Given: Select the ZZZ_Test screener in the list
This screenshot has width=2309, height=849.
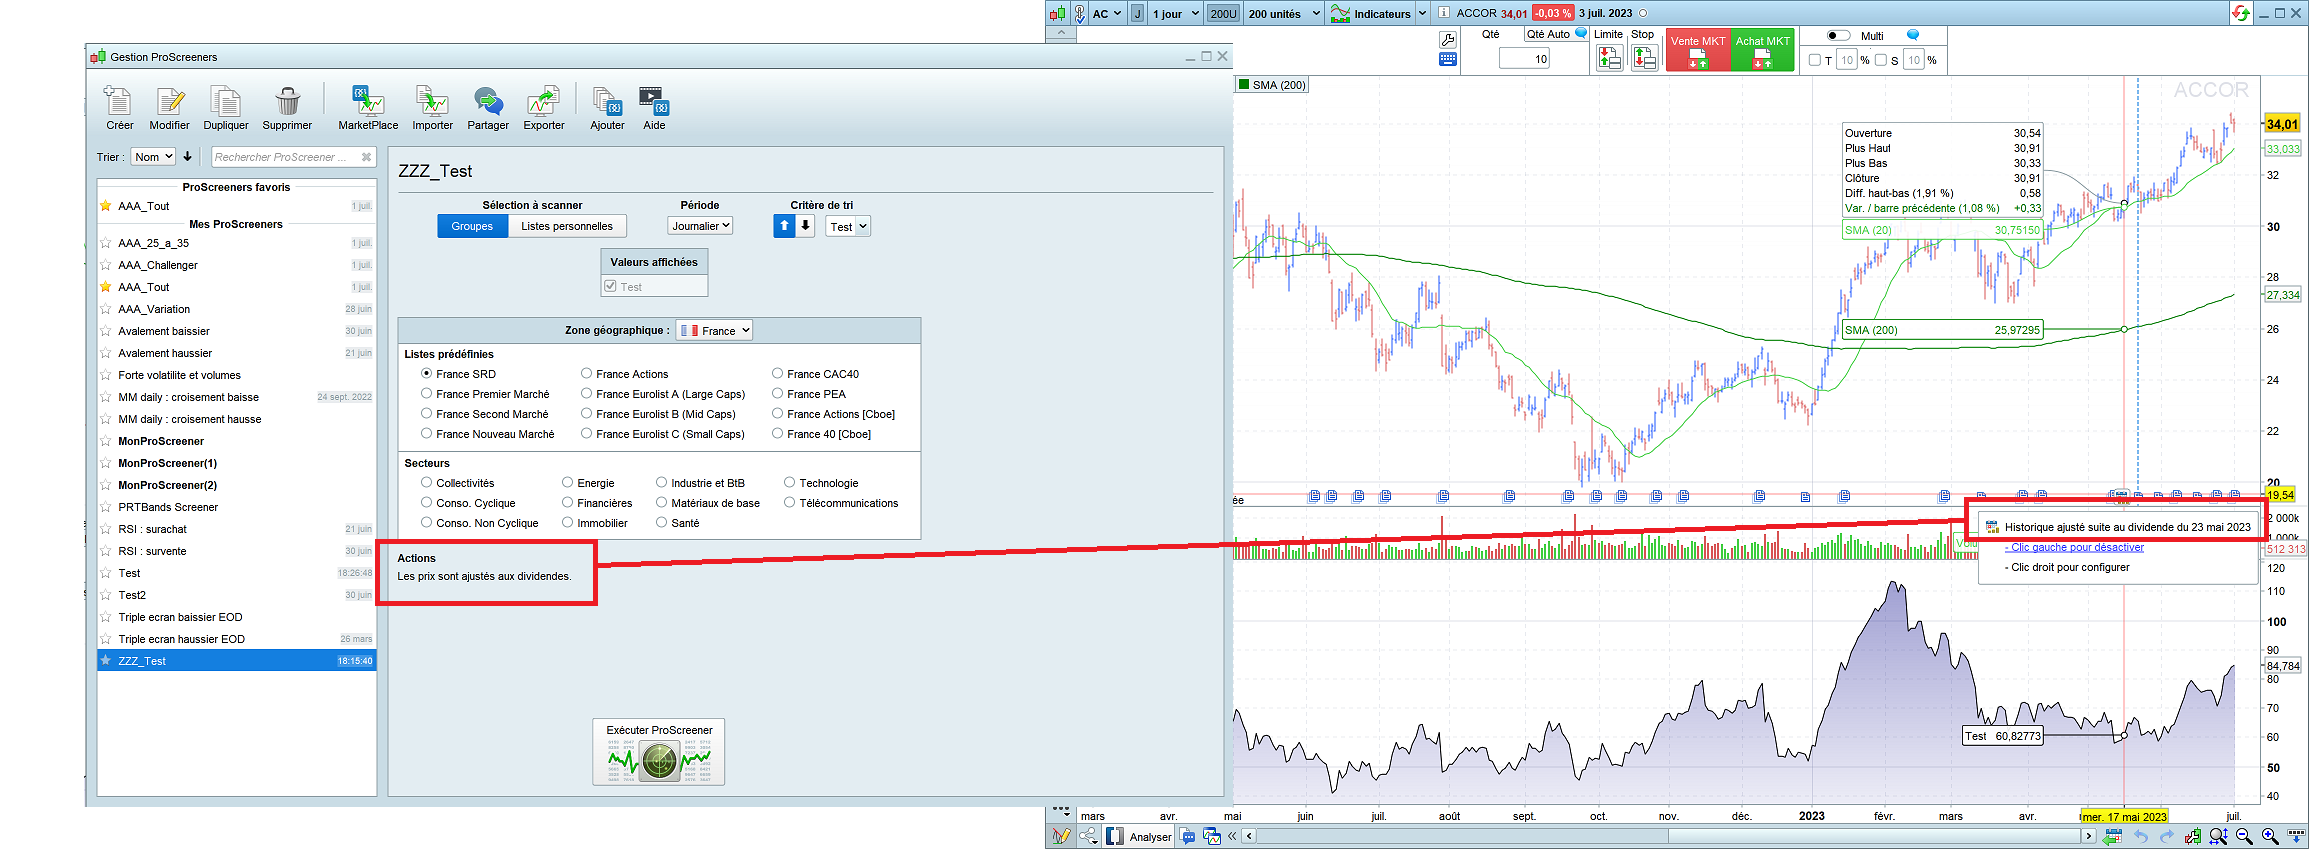Looking at the screenshot, I should pos(237,661).
